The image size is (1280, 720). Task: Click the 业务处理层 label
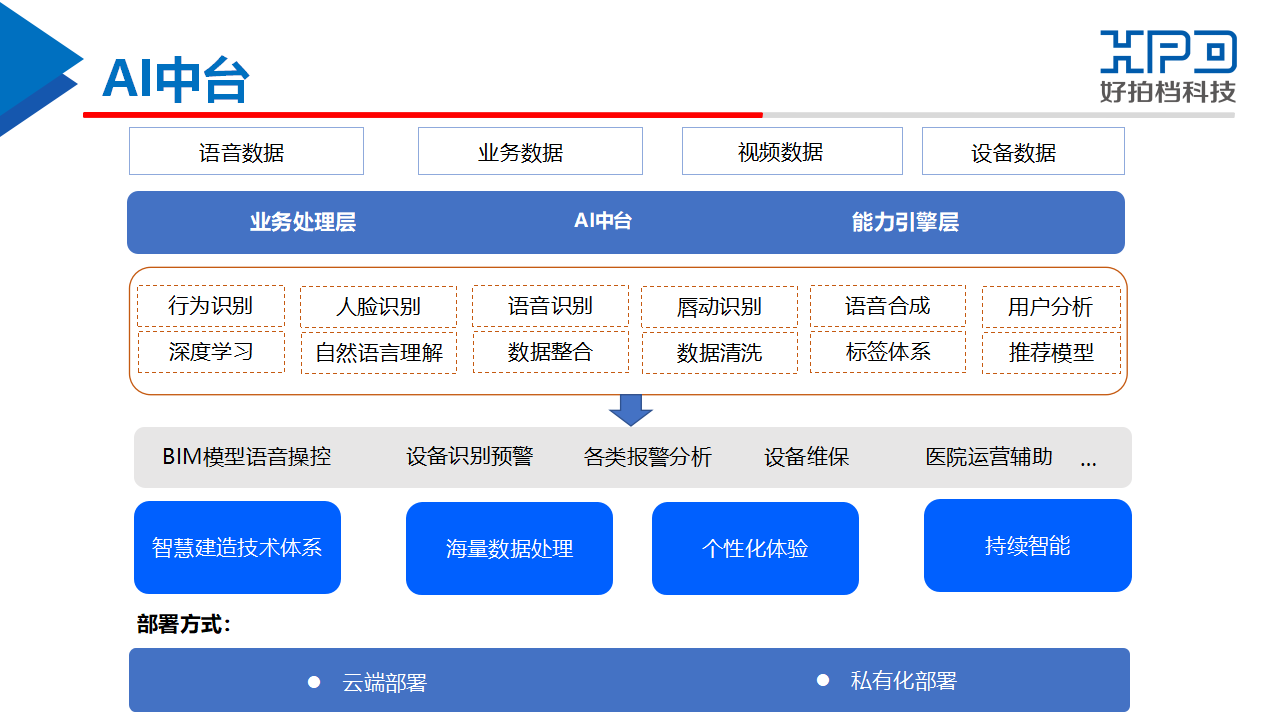click(303, 223)
